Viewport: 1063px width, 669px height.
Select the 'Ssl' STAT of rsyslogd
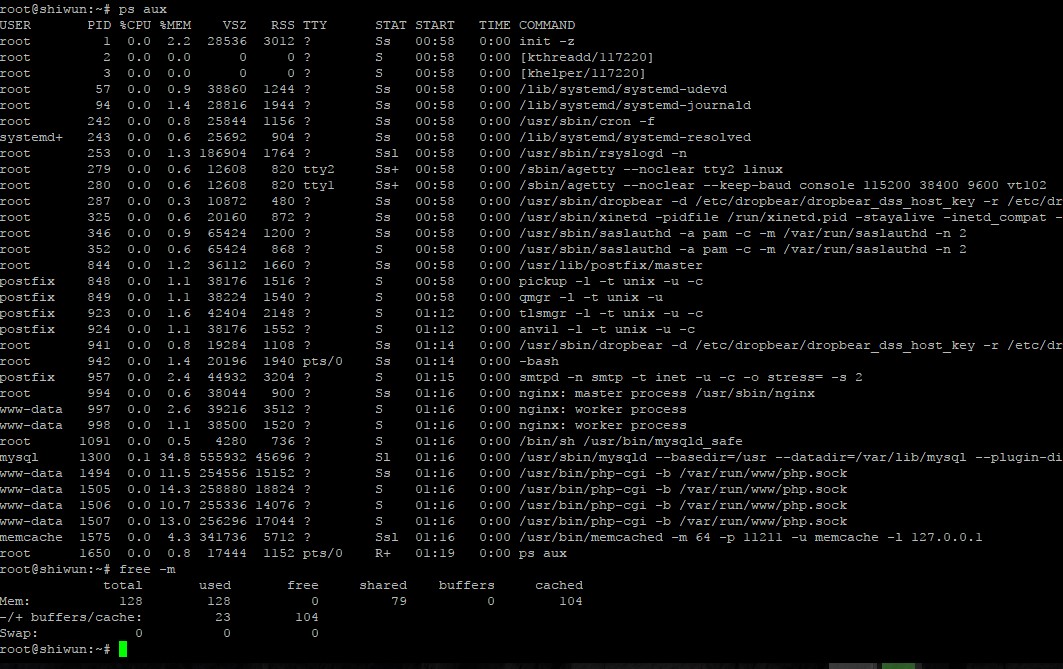[x=386, y=153]
